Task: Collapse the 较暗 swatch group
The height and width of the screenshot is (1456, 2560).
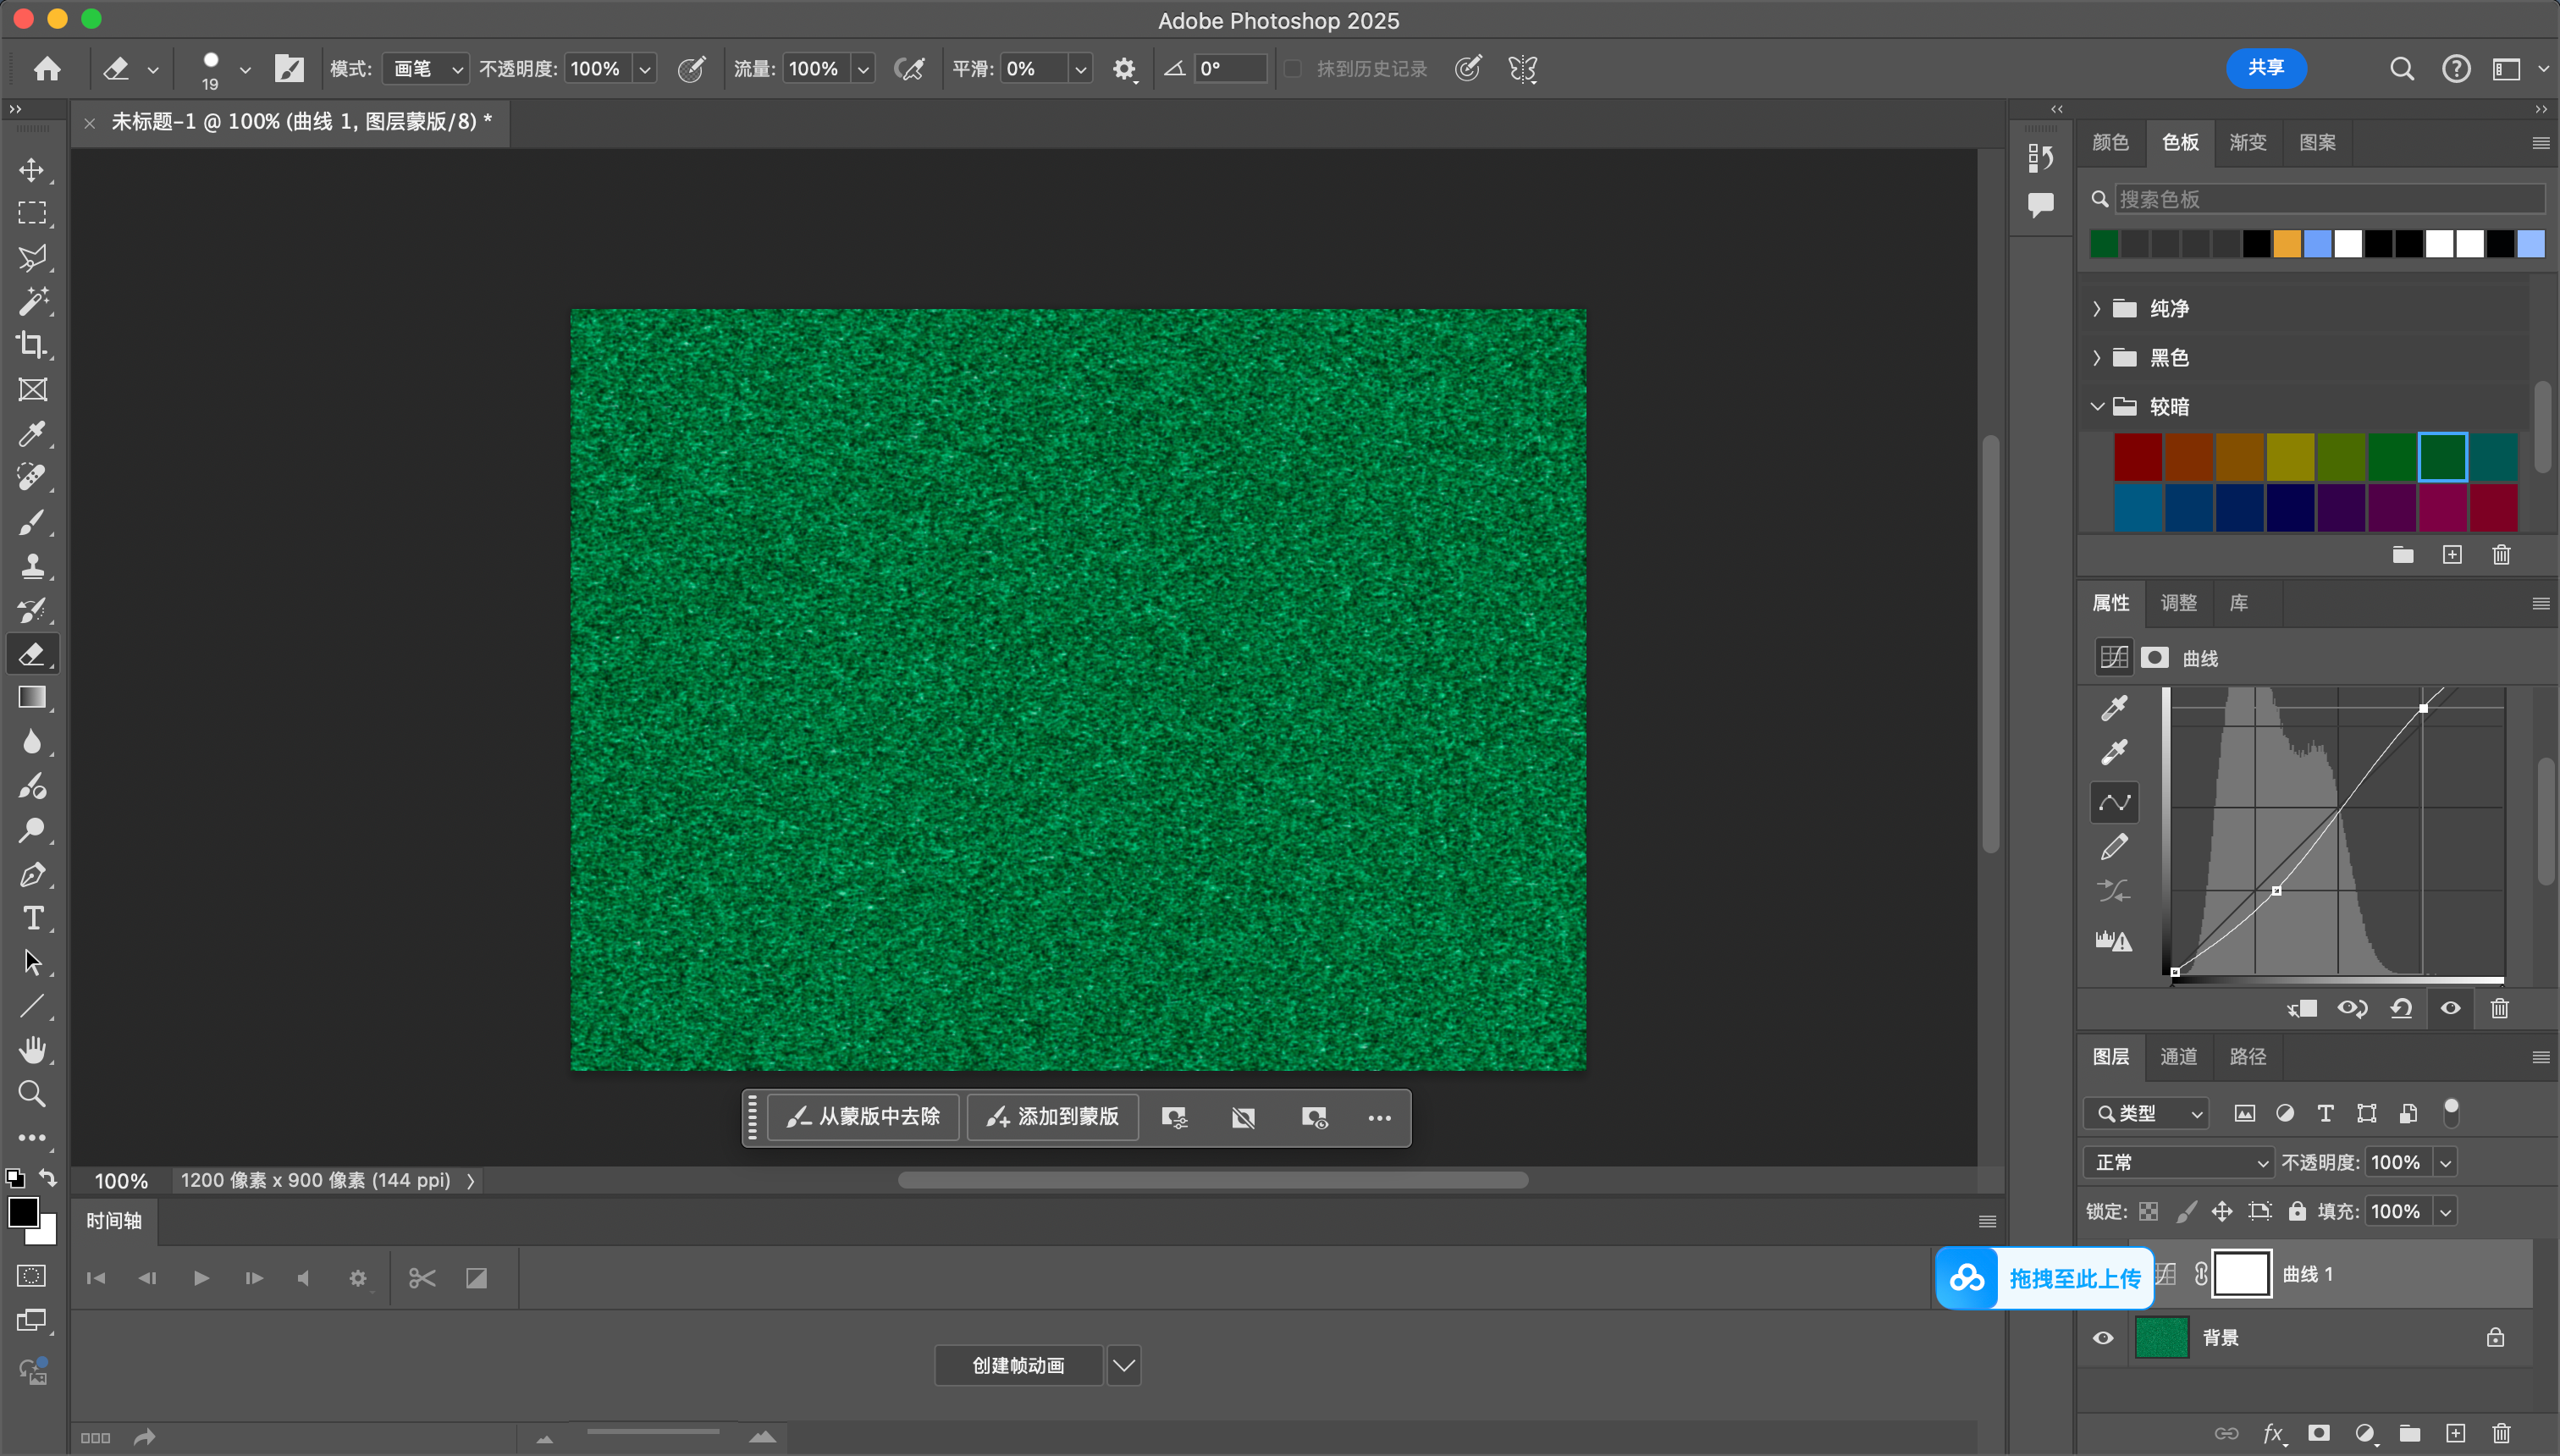Action: coord(2097,406)
